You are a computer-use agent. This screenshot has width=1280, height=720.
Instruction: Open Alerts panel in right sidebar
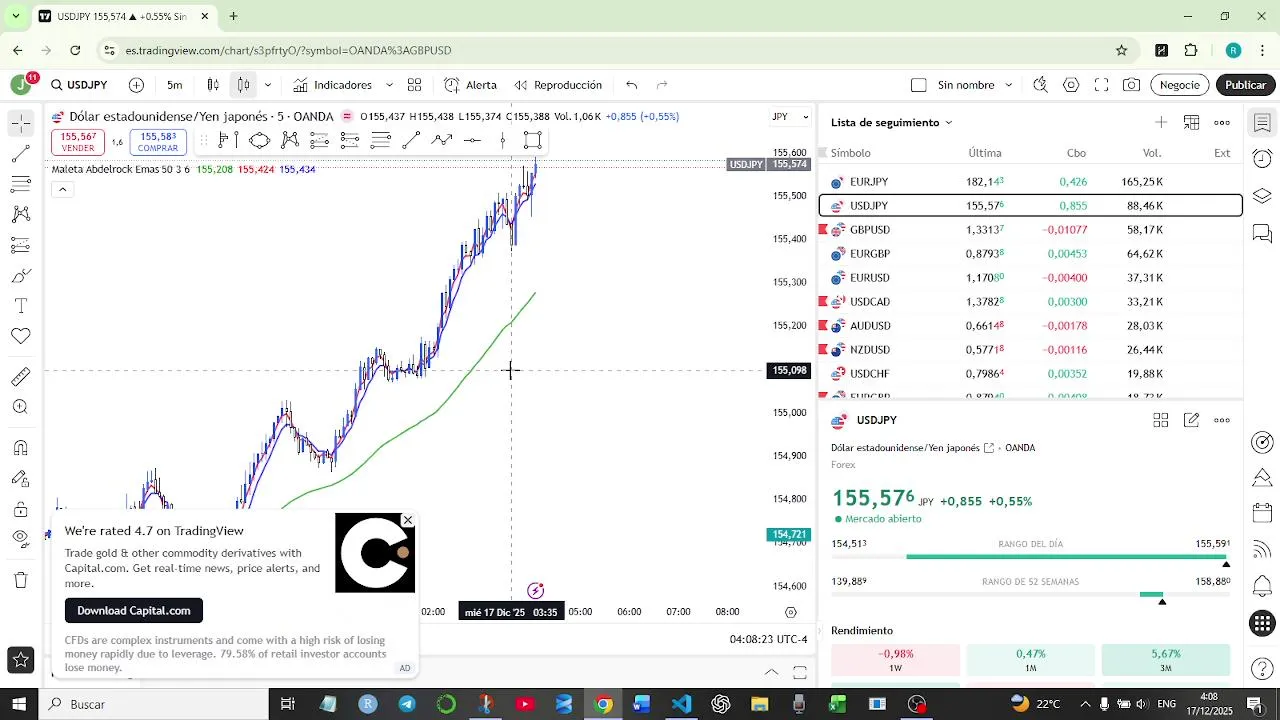pos(1262,159)
